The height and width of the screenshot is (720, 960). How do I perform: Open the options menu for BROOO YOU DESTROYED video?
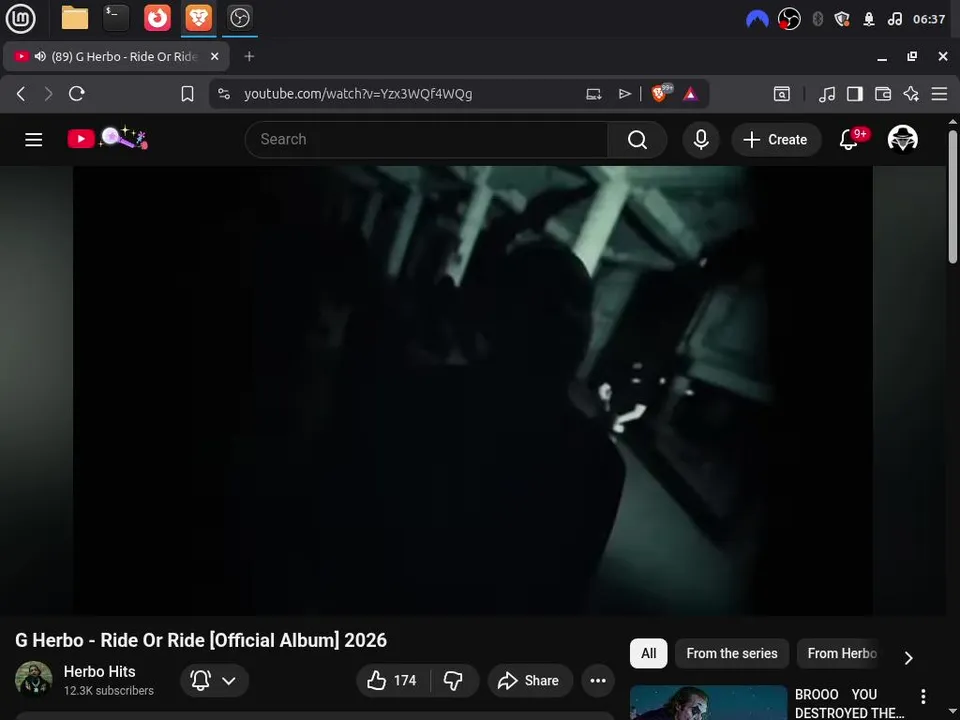pos(923,696)
